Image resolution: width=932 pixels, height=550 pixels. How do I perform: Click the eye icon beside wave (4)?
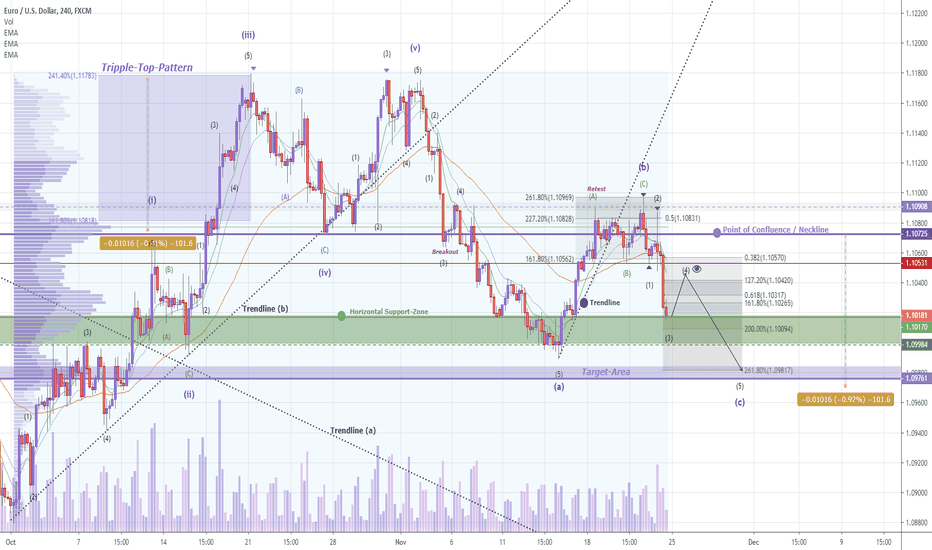(x=696, y=269)
